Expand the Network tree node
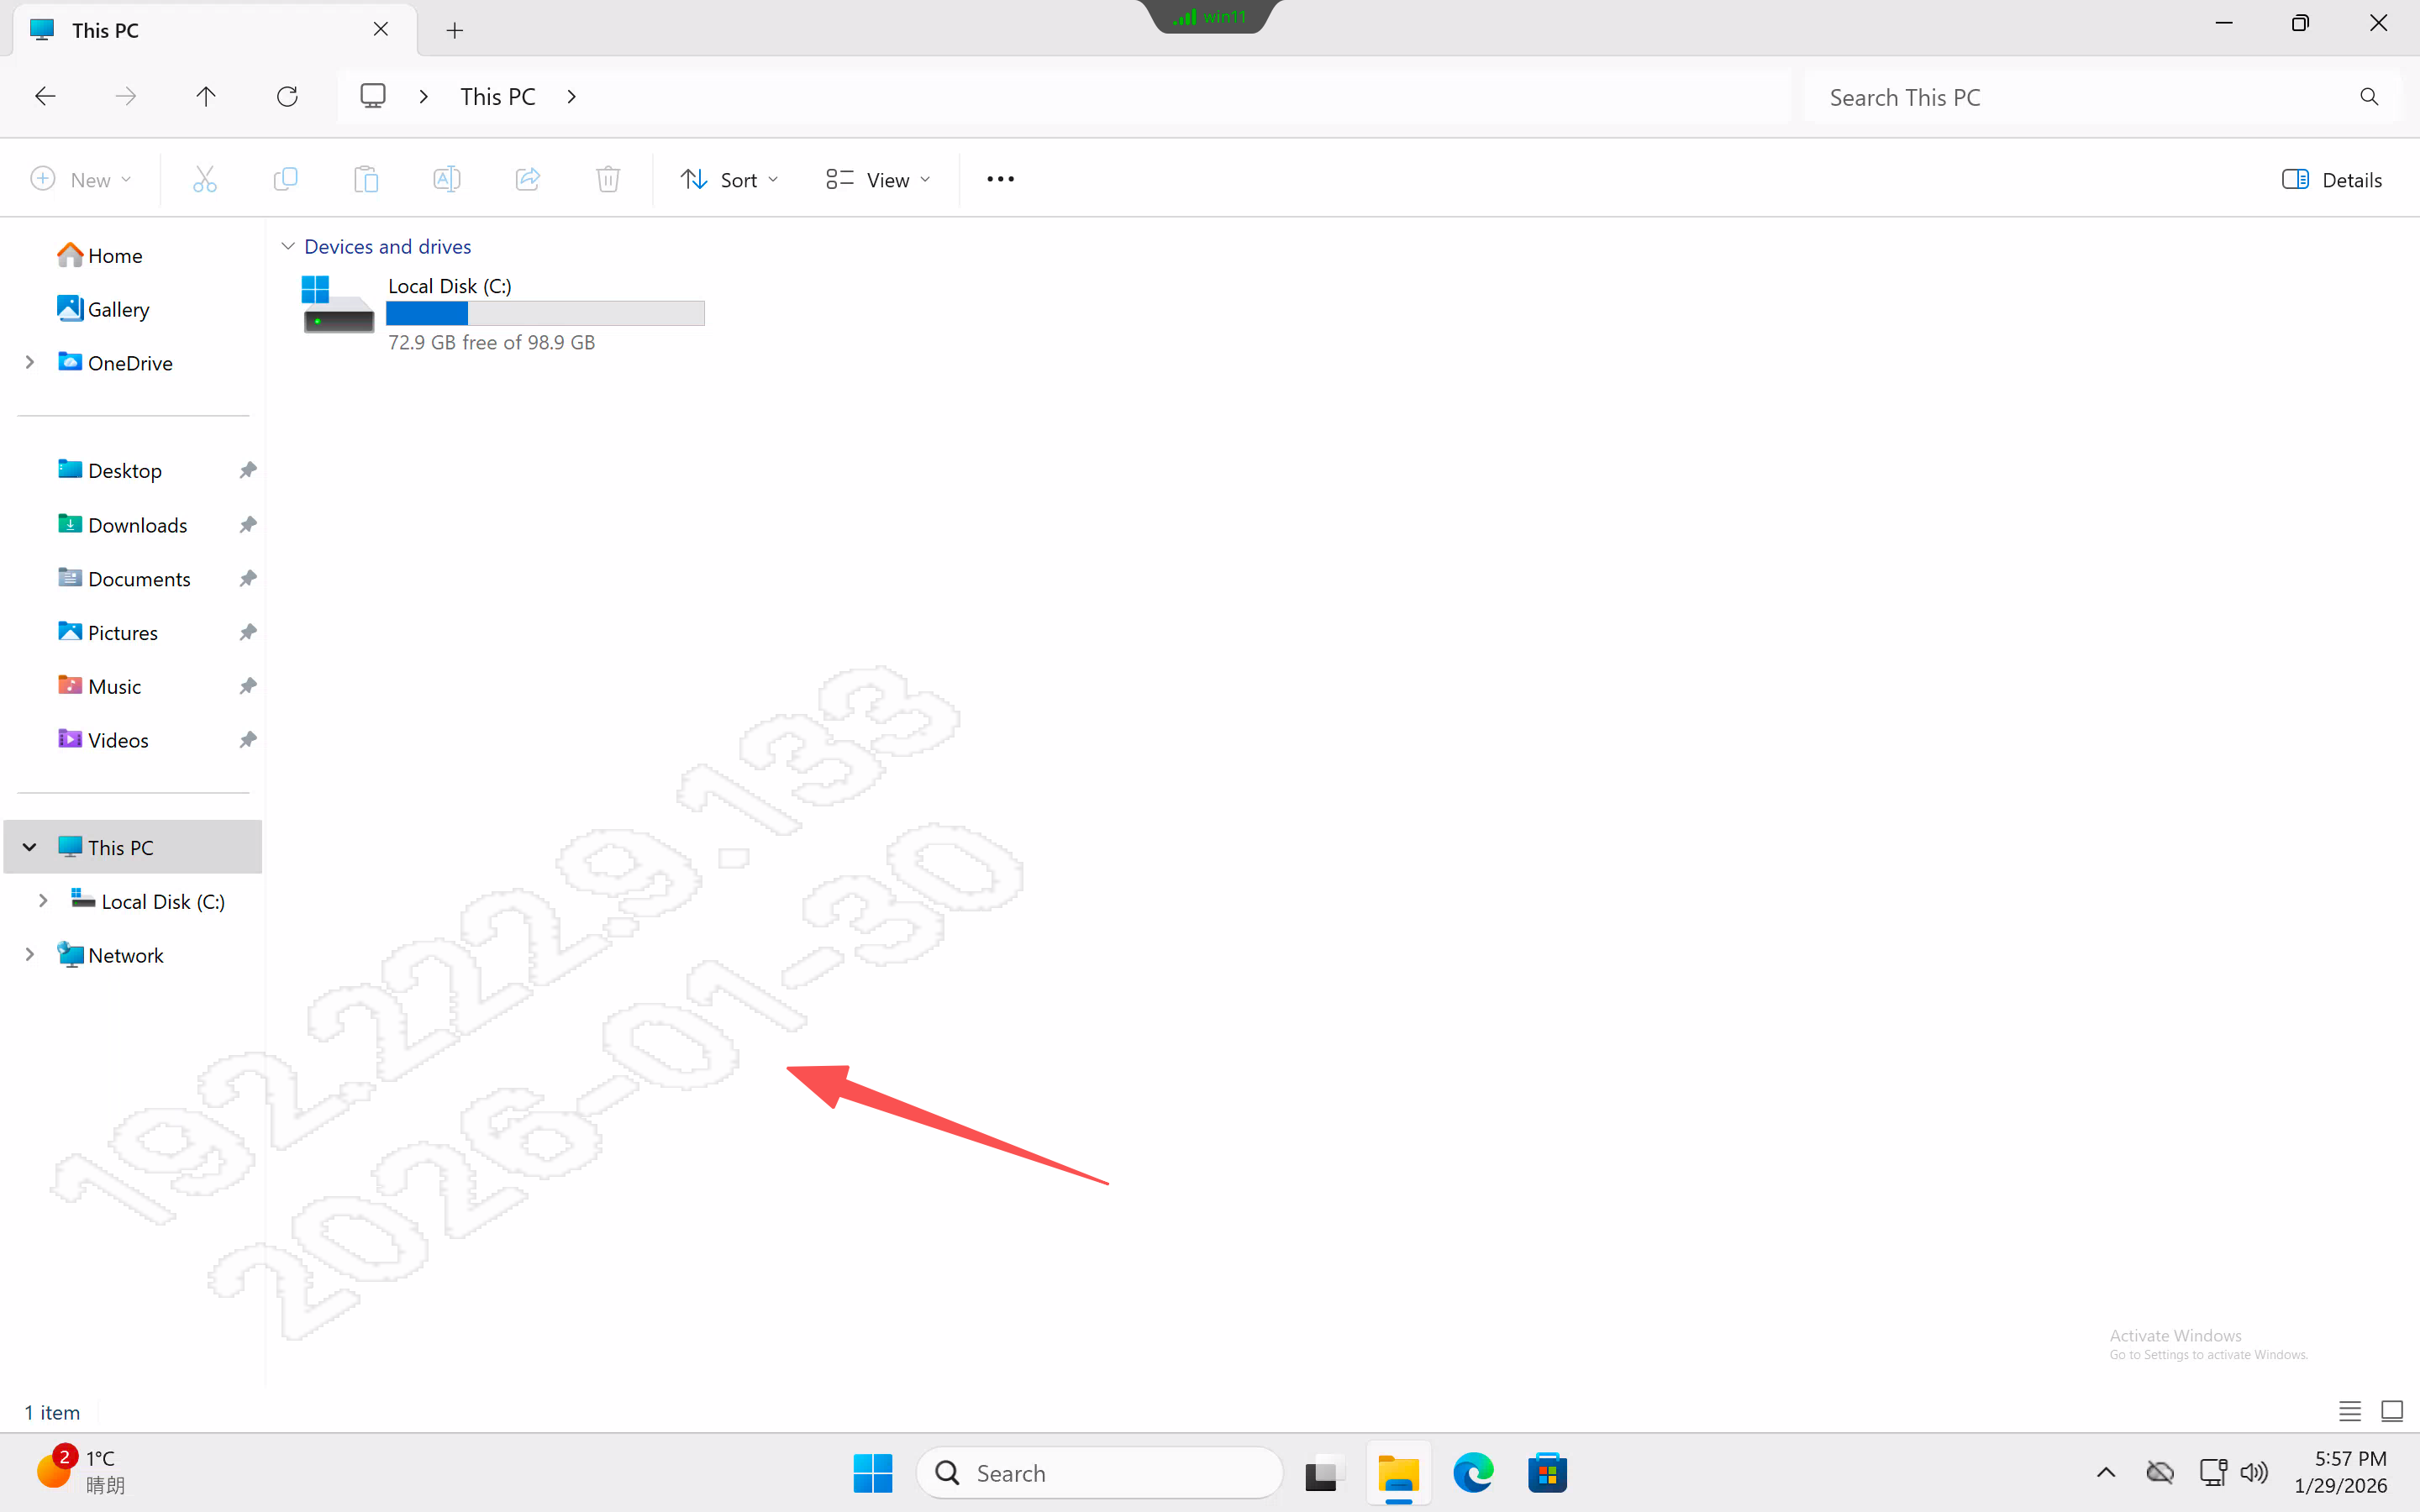2420x1512 pixels. [30, 955]
